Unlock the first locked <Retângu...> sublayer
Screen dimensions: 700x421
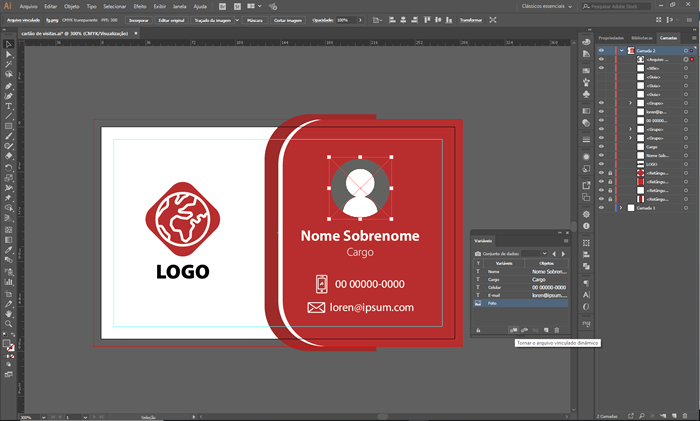click(x=610, y=173)
